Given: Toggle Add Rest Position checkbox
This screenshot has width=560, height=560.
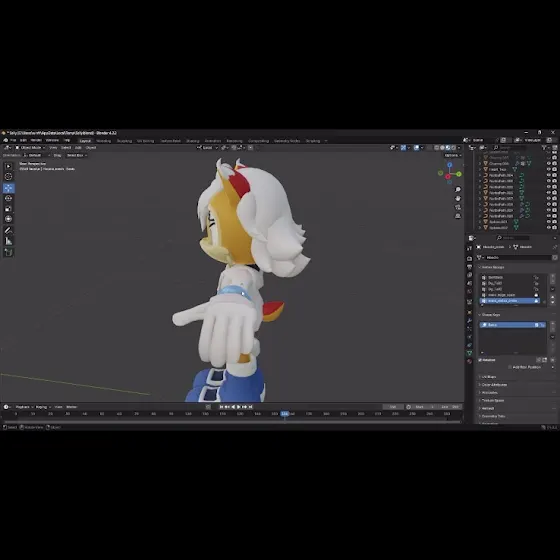Looking at the screenshot, I should point(510,367).
